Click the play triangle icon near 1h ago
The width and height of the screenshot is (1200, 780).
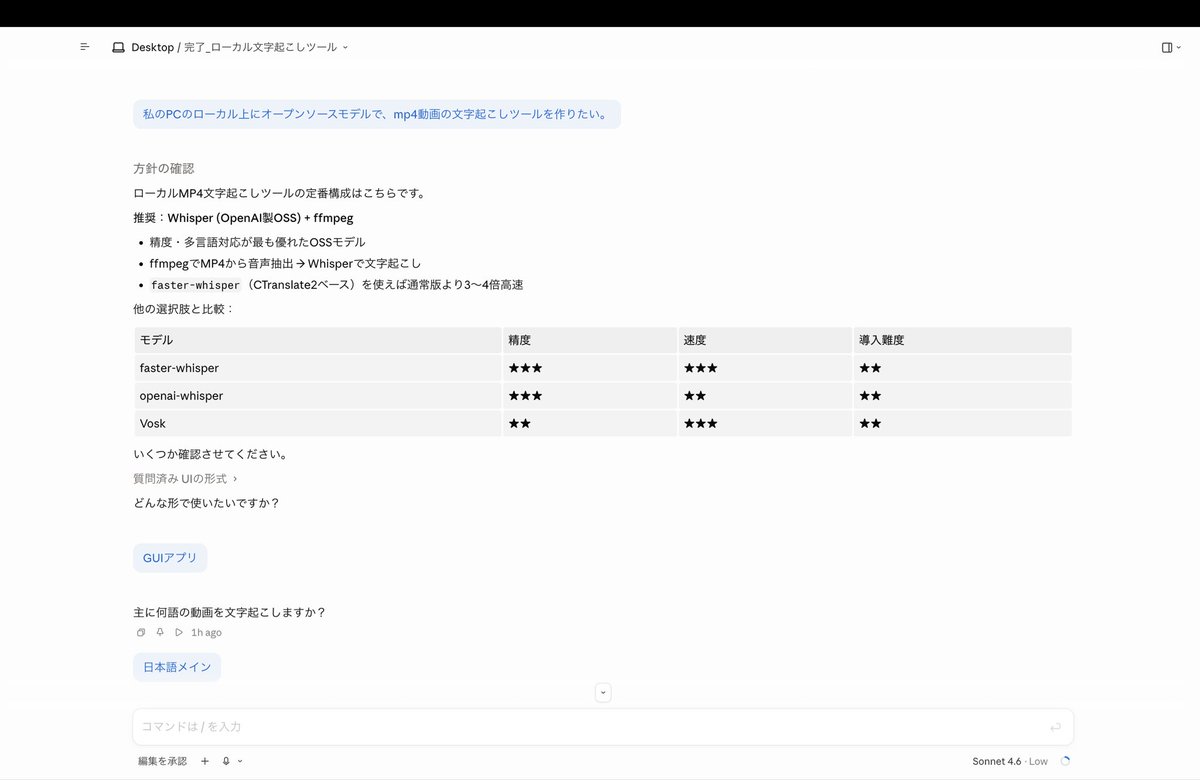(179, 632)
